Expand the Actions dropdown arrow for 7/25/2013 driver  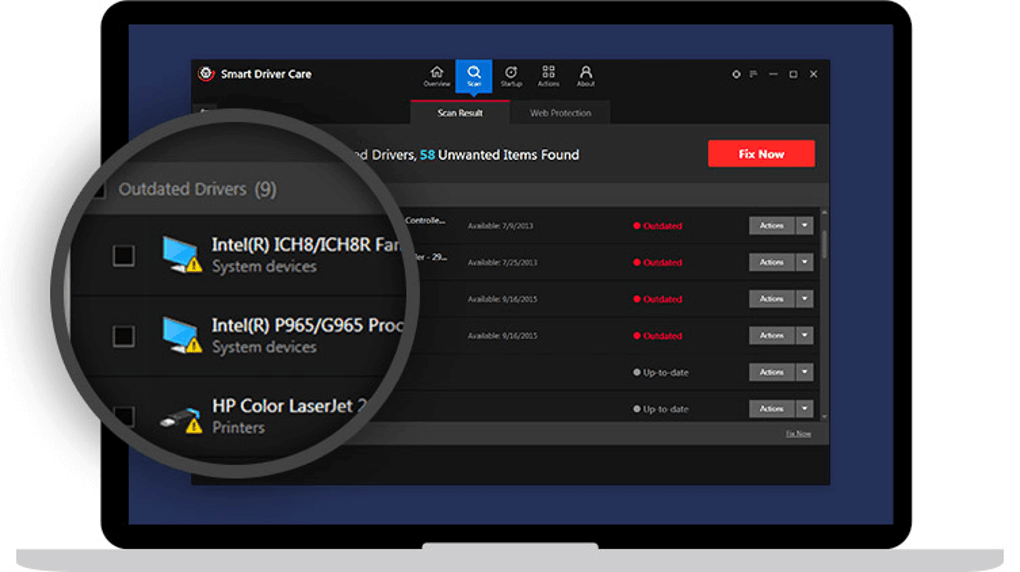(x=805, y=262)
